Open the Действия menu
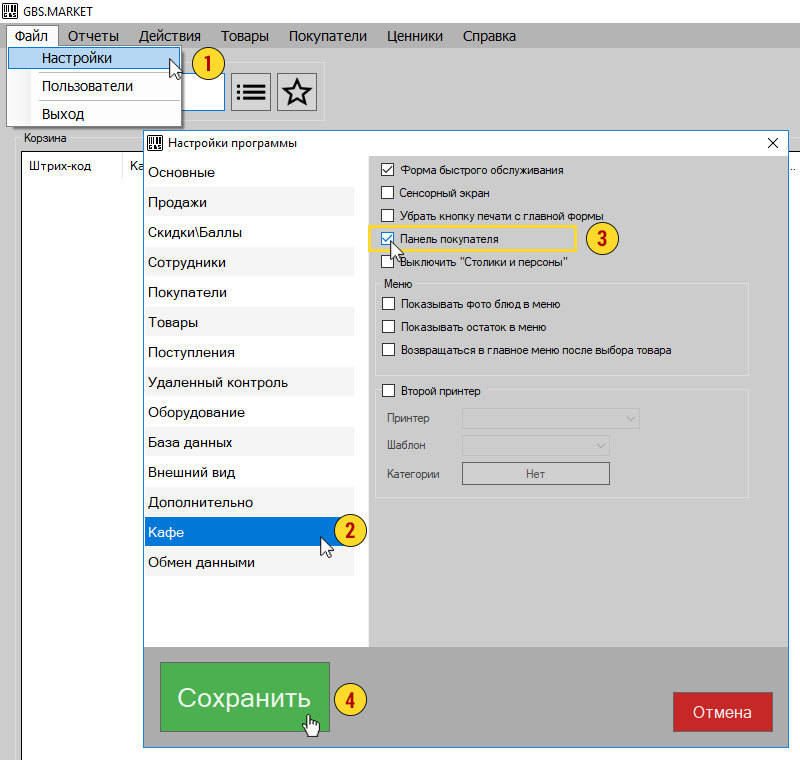The height and width of the screenshot is (760, 800). (170, 36)
